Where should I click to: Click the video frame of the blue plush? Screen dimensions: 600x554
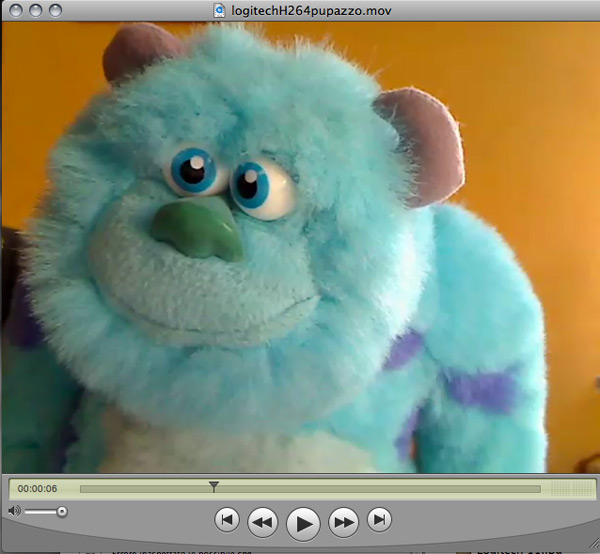click(300, 247)
